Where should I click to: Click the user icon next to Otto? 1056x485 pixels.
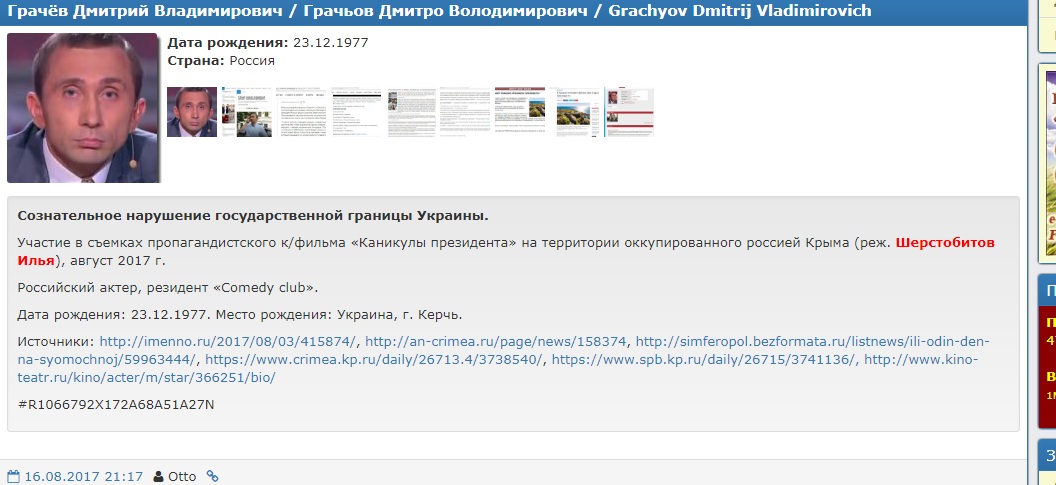[x=158, y=477]
